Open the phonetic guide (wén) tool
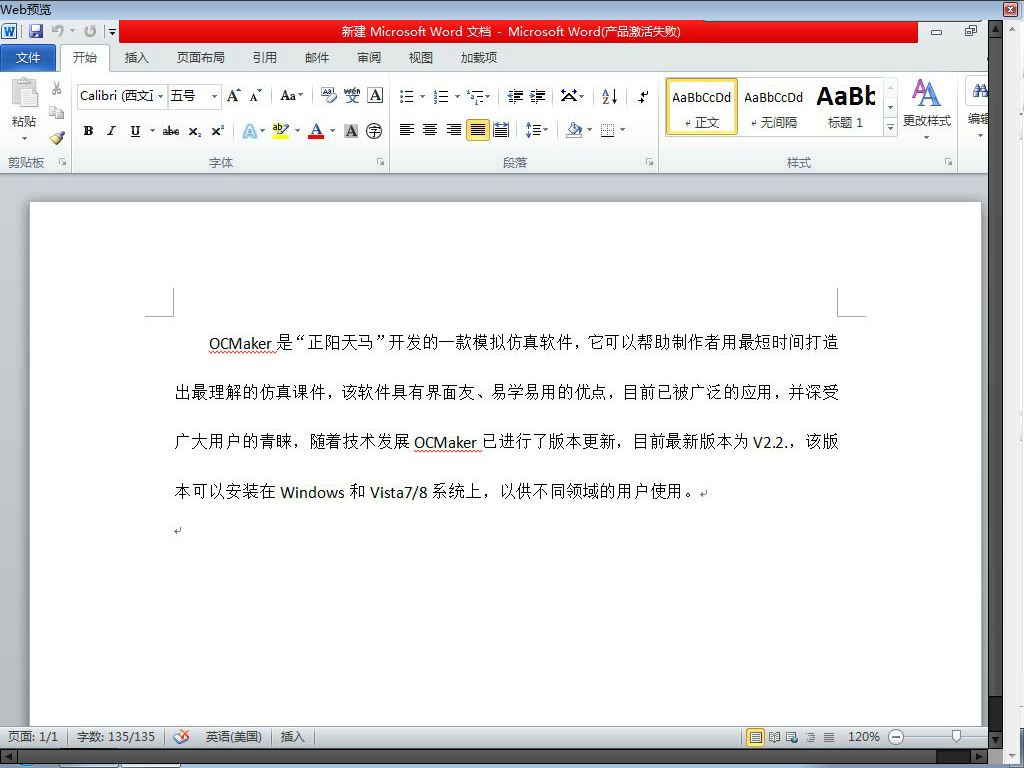Viewport: 1024px width, 768px height. click(352, 96)
